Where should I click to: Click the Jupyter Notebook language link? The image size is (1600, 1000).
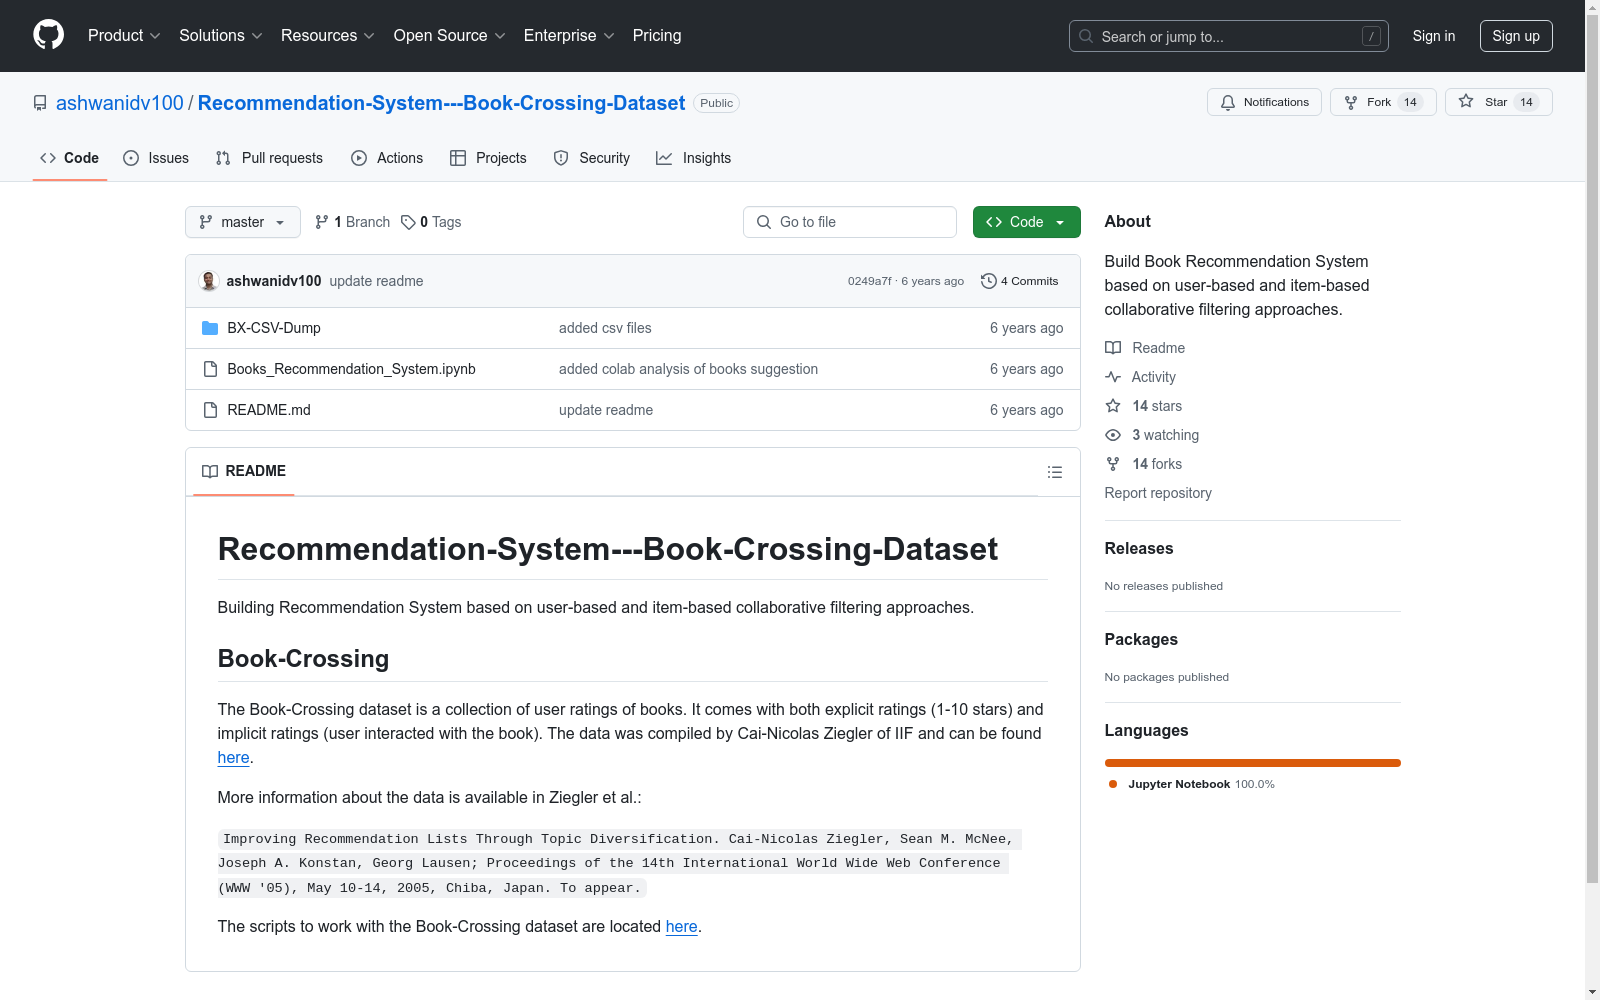tap(1190, 784)
